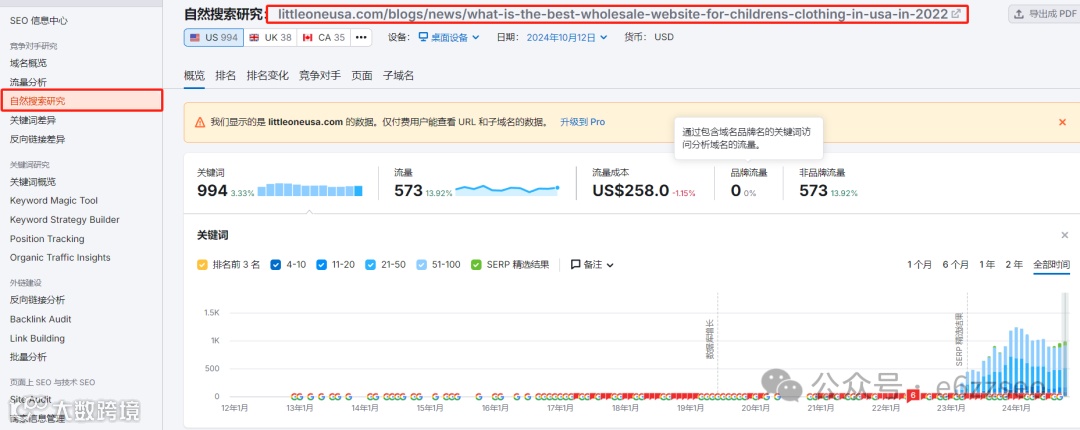Open Position Tracking in sidebar
1080x430 pixels.
[47, 238]
